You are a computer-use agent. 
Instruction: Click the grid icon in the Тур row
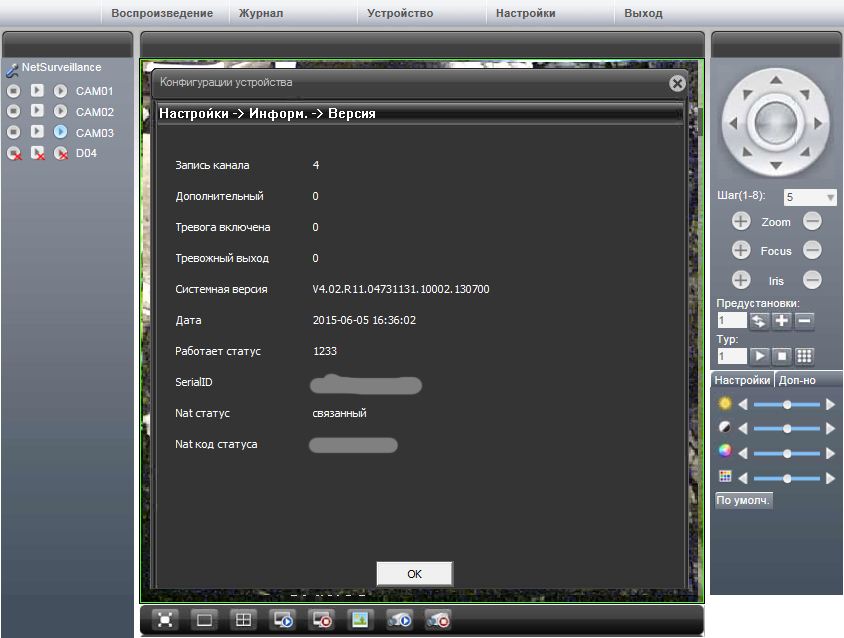(804, 356)
